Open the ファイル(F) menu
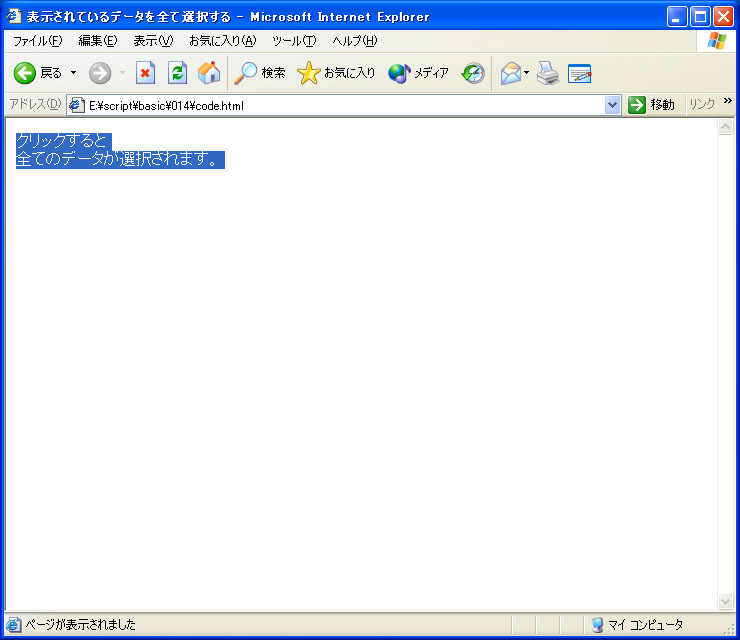The width and height of the screenshot is (740, 640). (x=37, y=41)
